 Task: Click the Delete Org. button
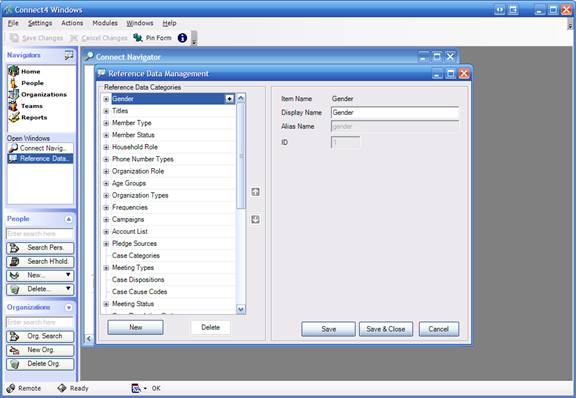point(40,364)
